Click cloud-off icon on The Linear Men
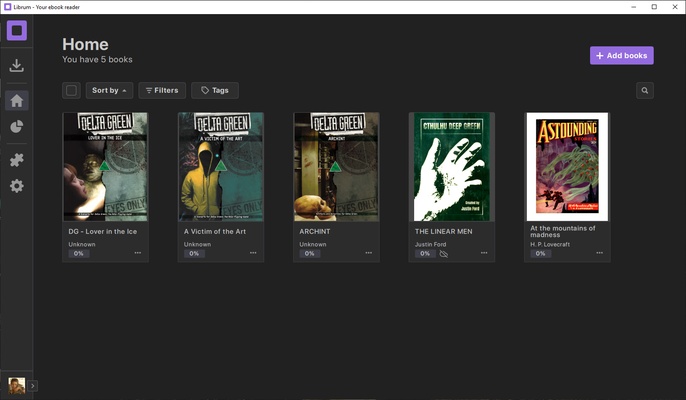This screenshot has width=686, height=400. coord(444,254)
